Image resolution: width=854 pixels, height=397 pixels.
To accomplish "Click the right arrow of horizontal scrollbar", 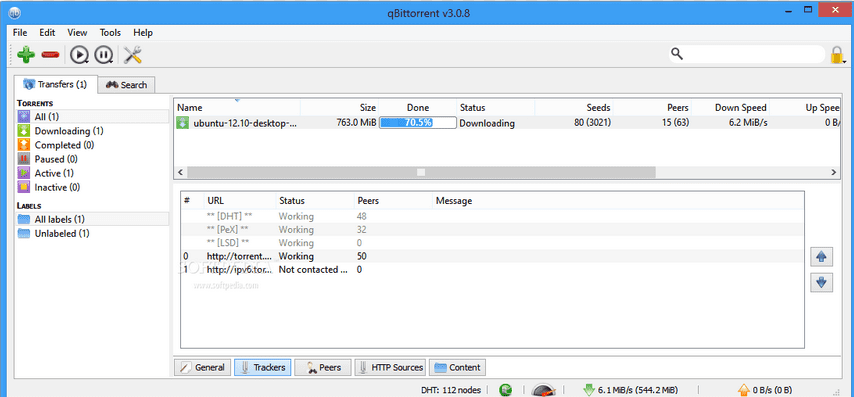I will coord(833,172).
